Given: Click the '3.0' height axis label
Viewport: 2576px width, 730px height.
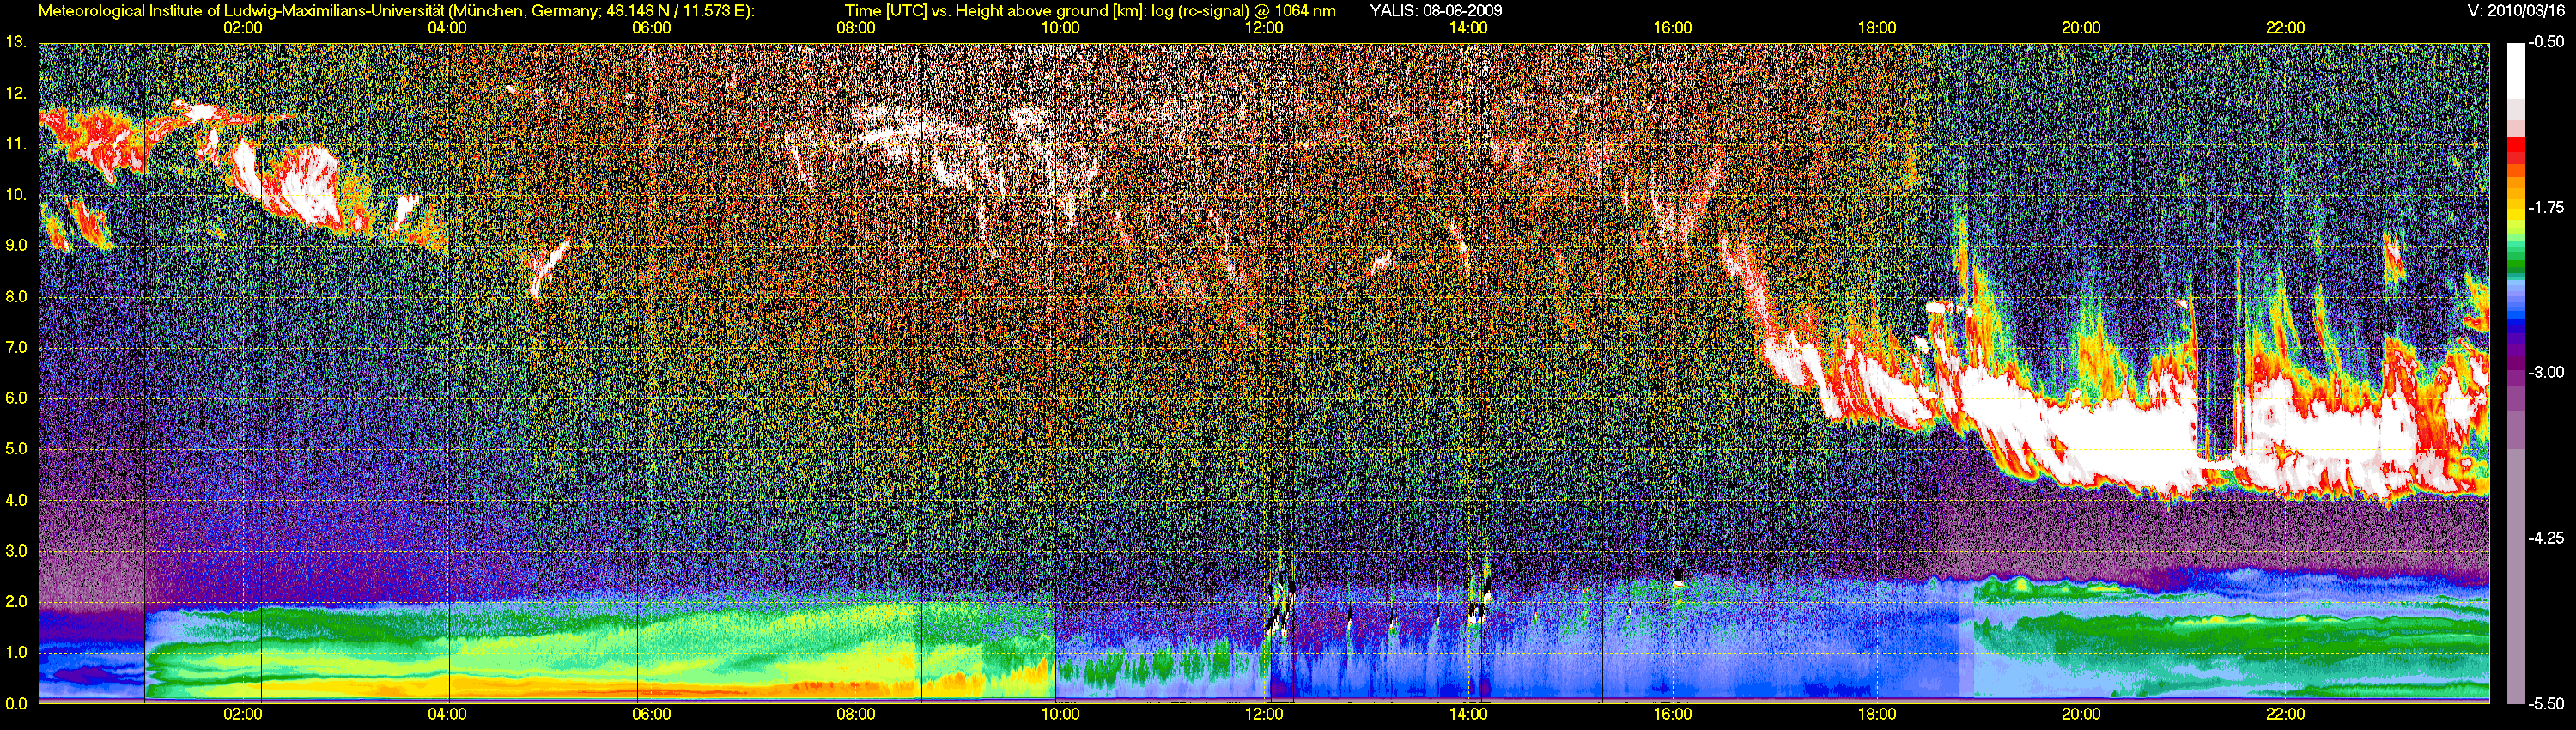Looking at the screenshot, I should (x=16, y=551).
